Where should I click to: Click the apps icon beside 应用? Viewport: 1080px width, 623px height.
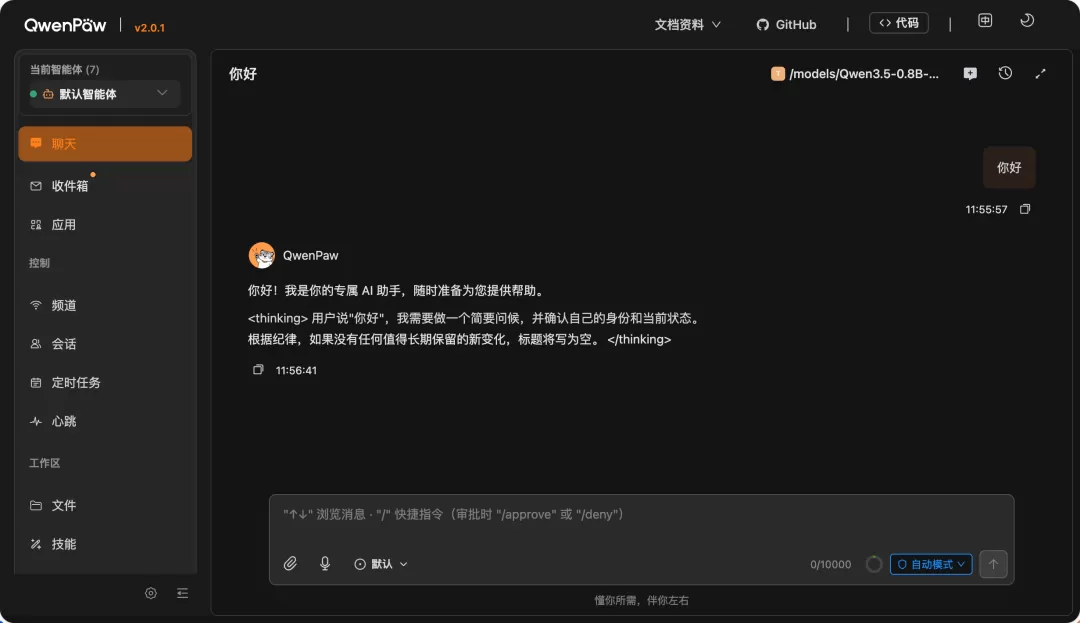point(36,224)
